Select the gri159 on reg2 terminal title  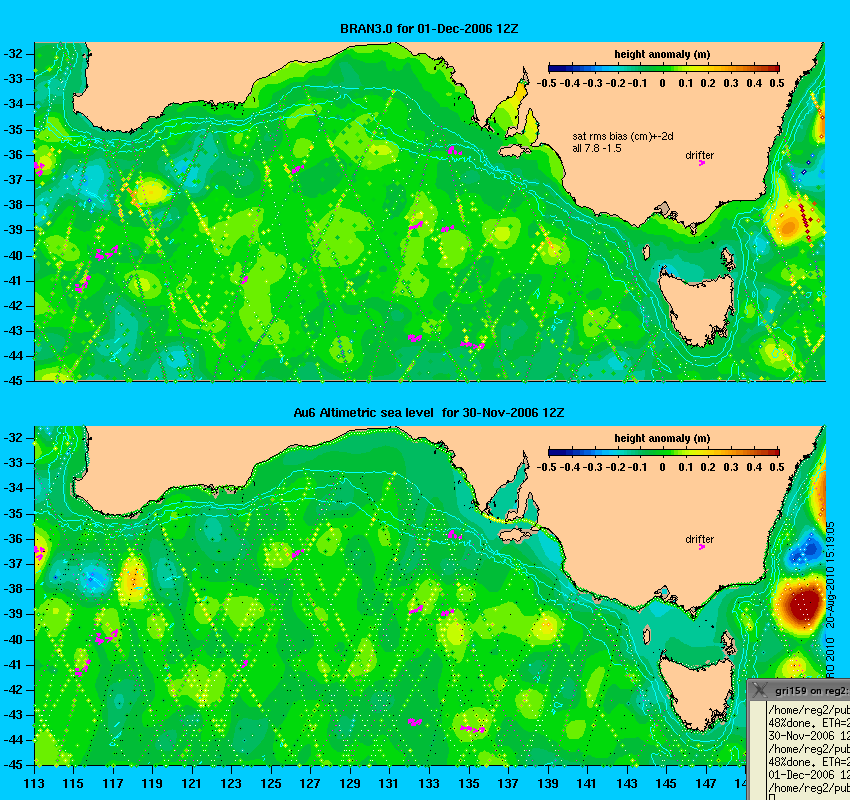[811, 691]
